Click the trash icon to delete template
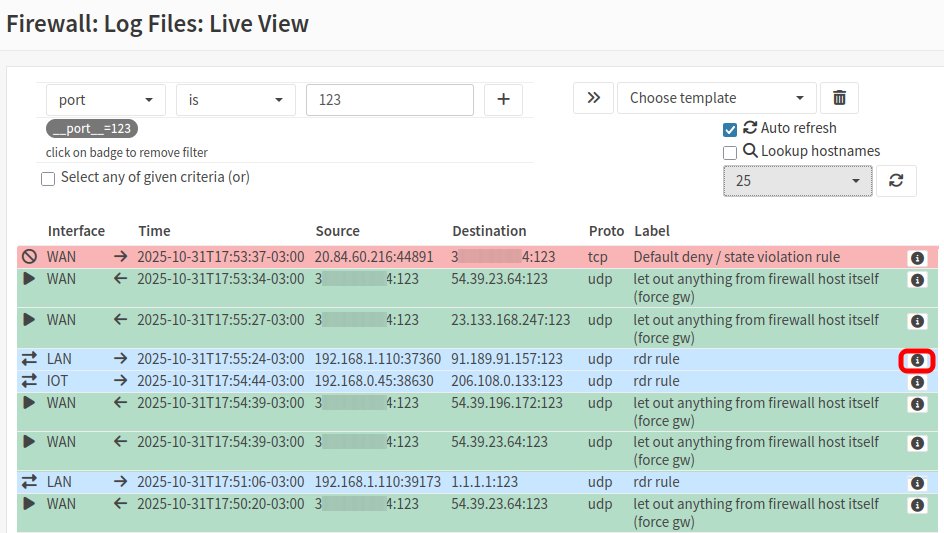 [x=839, y=98]
